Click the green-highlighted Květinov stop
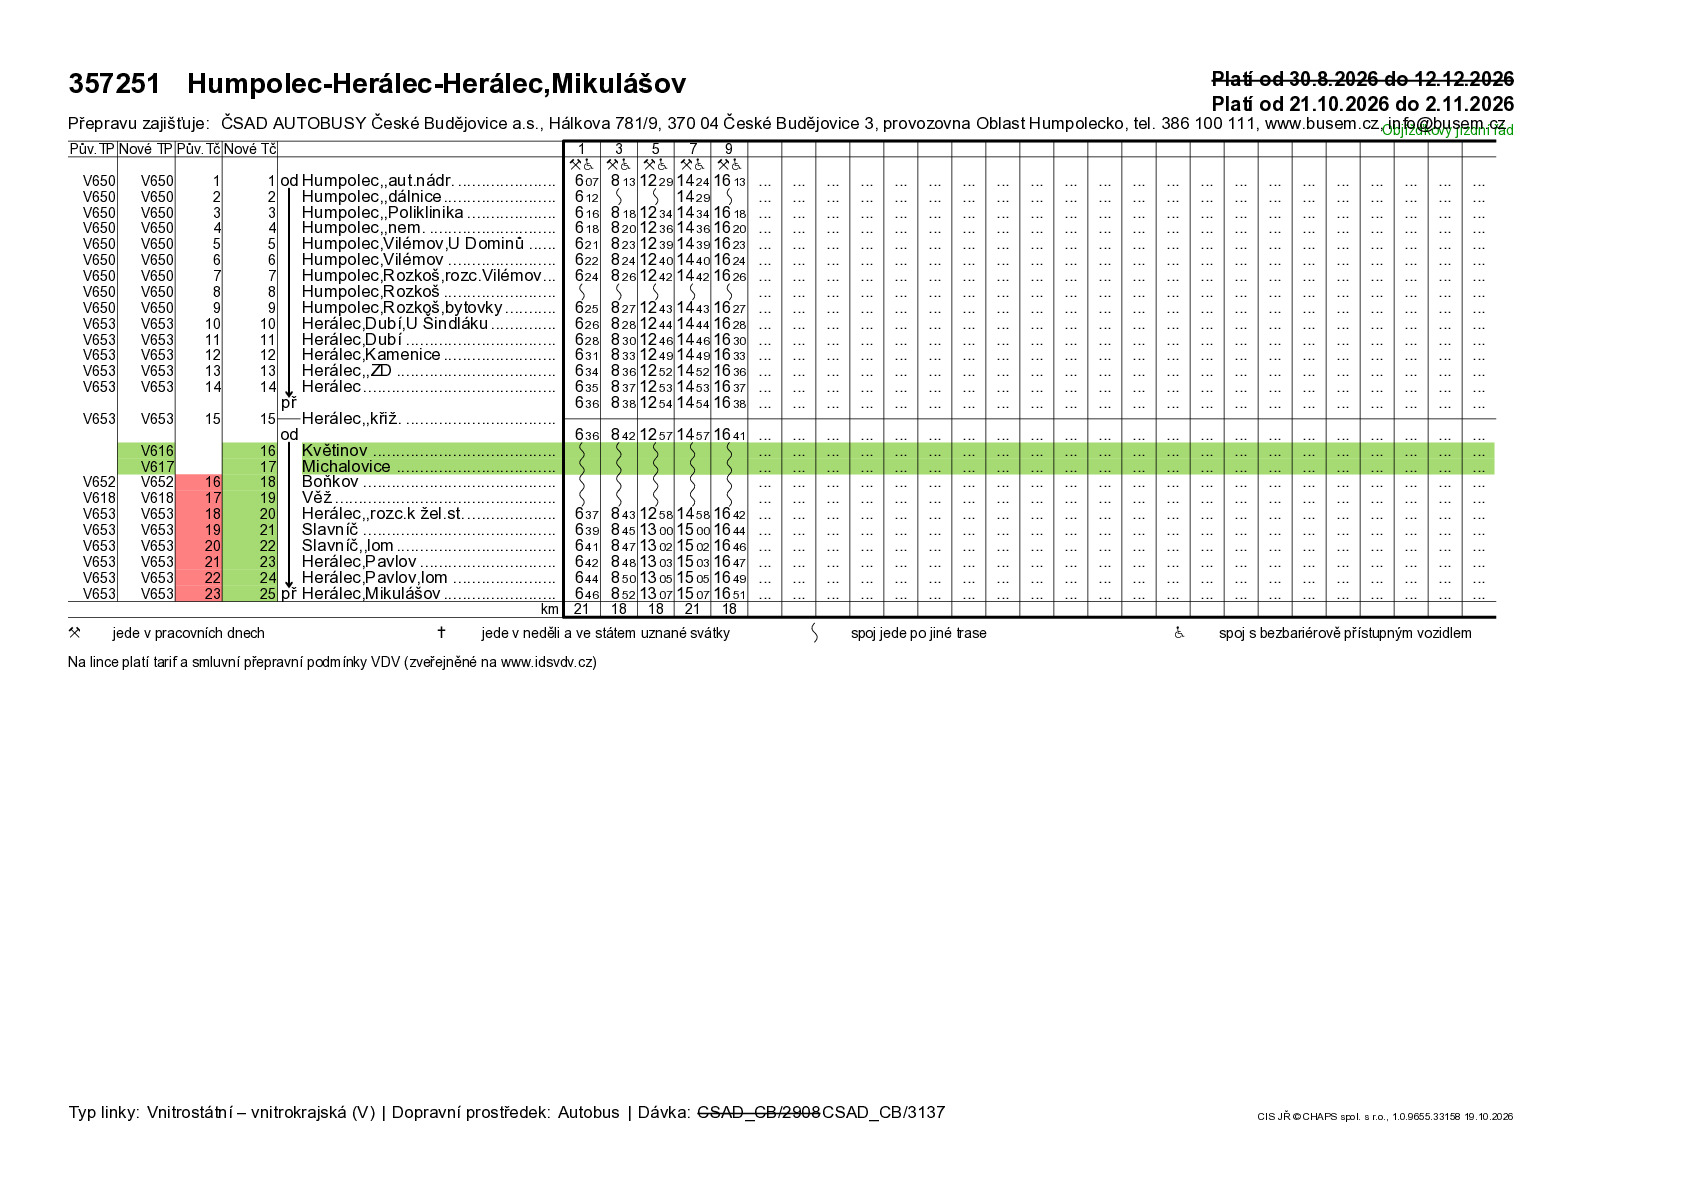Viewport: 1684px width, 1190px height. [335, 451]
